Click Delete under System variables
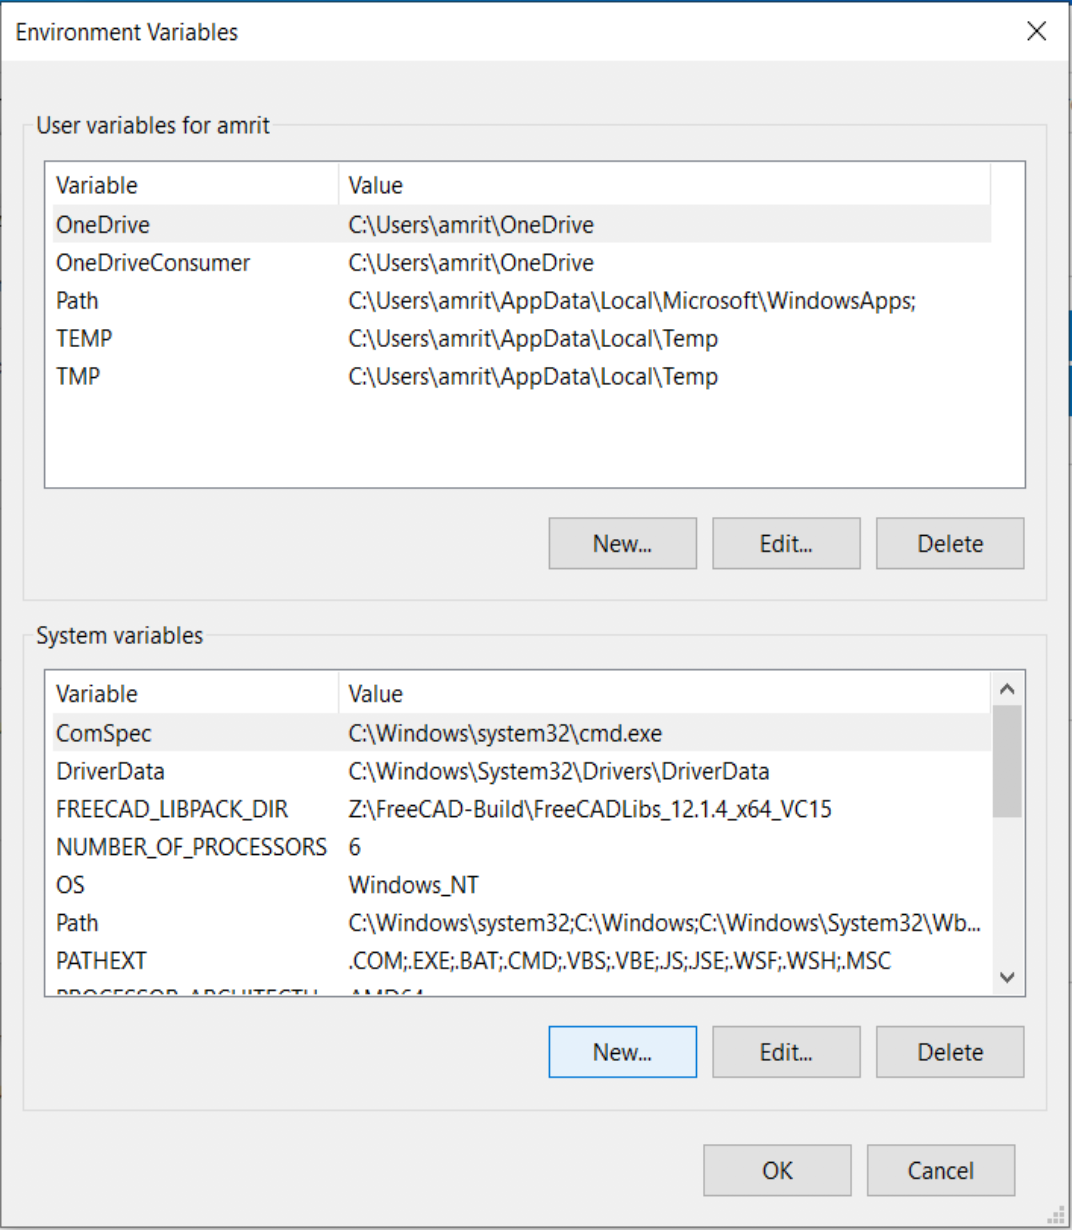The width and height of the screenshot is (1072, 1230). coord(950,1052)
